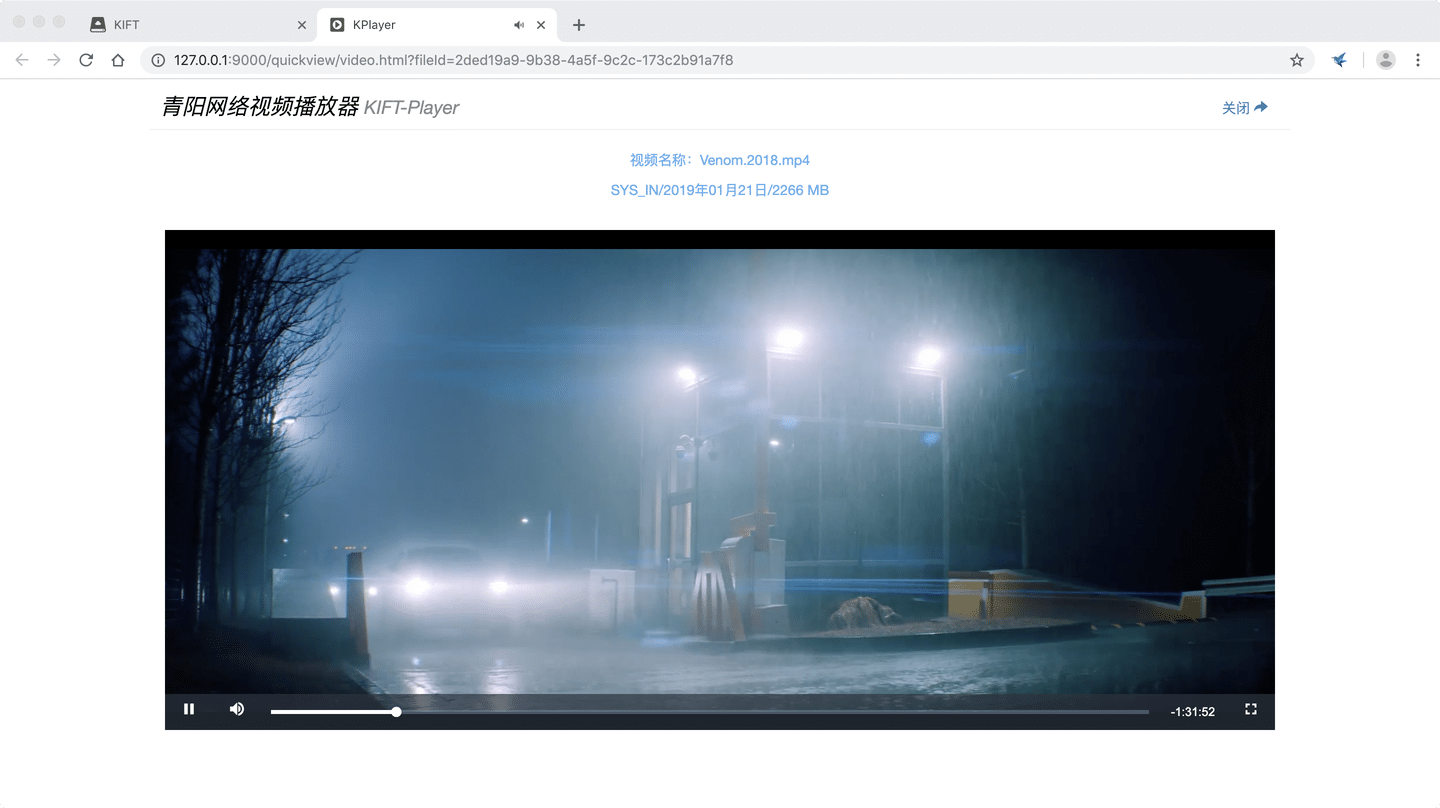Open the Chrome three-dot menu
Screen dimensions: 1440x808
pos(1418,60)
